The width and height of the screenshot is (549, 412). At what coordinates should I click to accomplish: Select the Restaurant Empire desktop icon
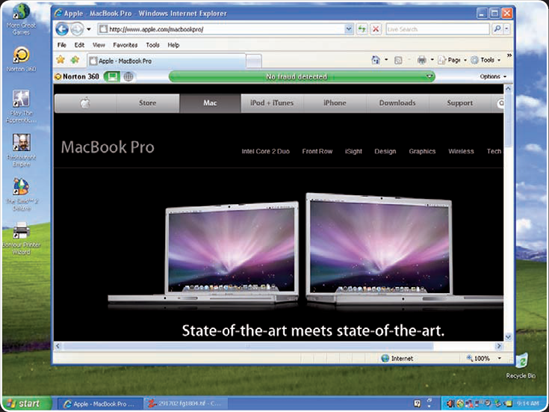[21, 151]
